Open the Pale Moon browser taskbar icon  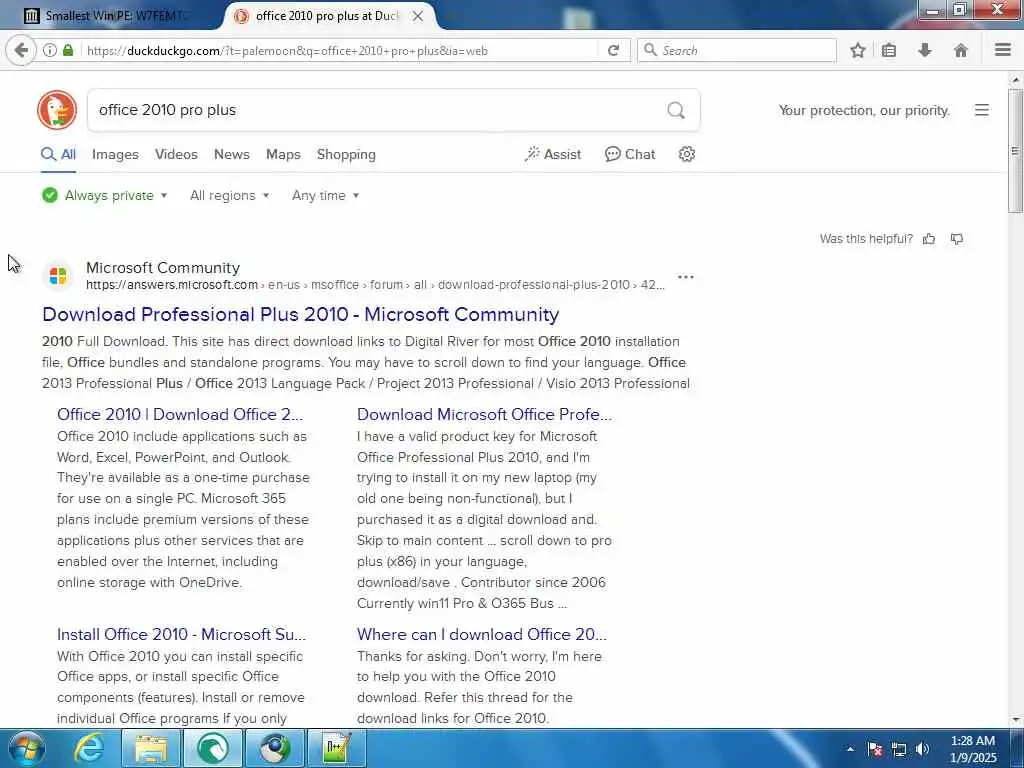click(275, 748)
